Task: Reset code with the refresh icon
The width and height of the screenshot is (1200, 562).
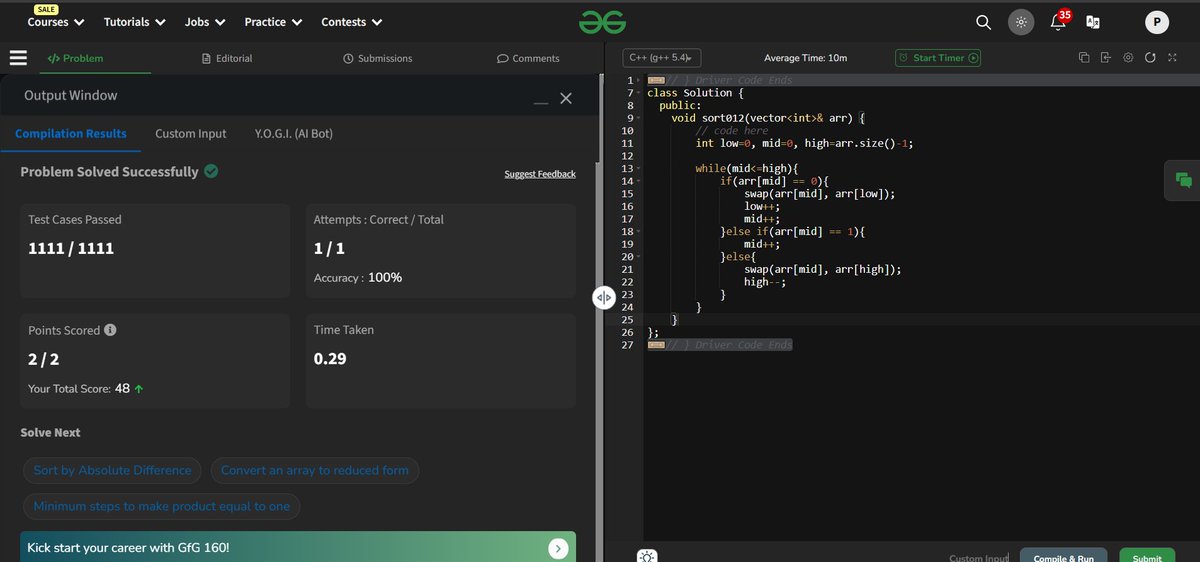Action: [1150, 58]
